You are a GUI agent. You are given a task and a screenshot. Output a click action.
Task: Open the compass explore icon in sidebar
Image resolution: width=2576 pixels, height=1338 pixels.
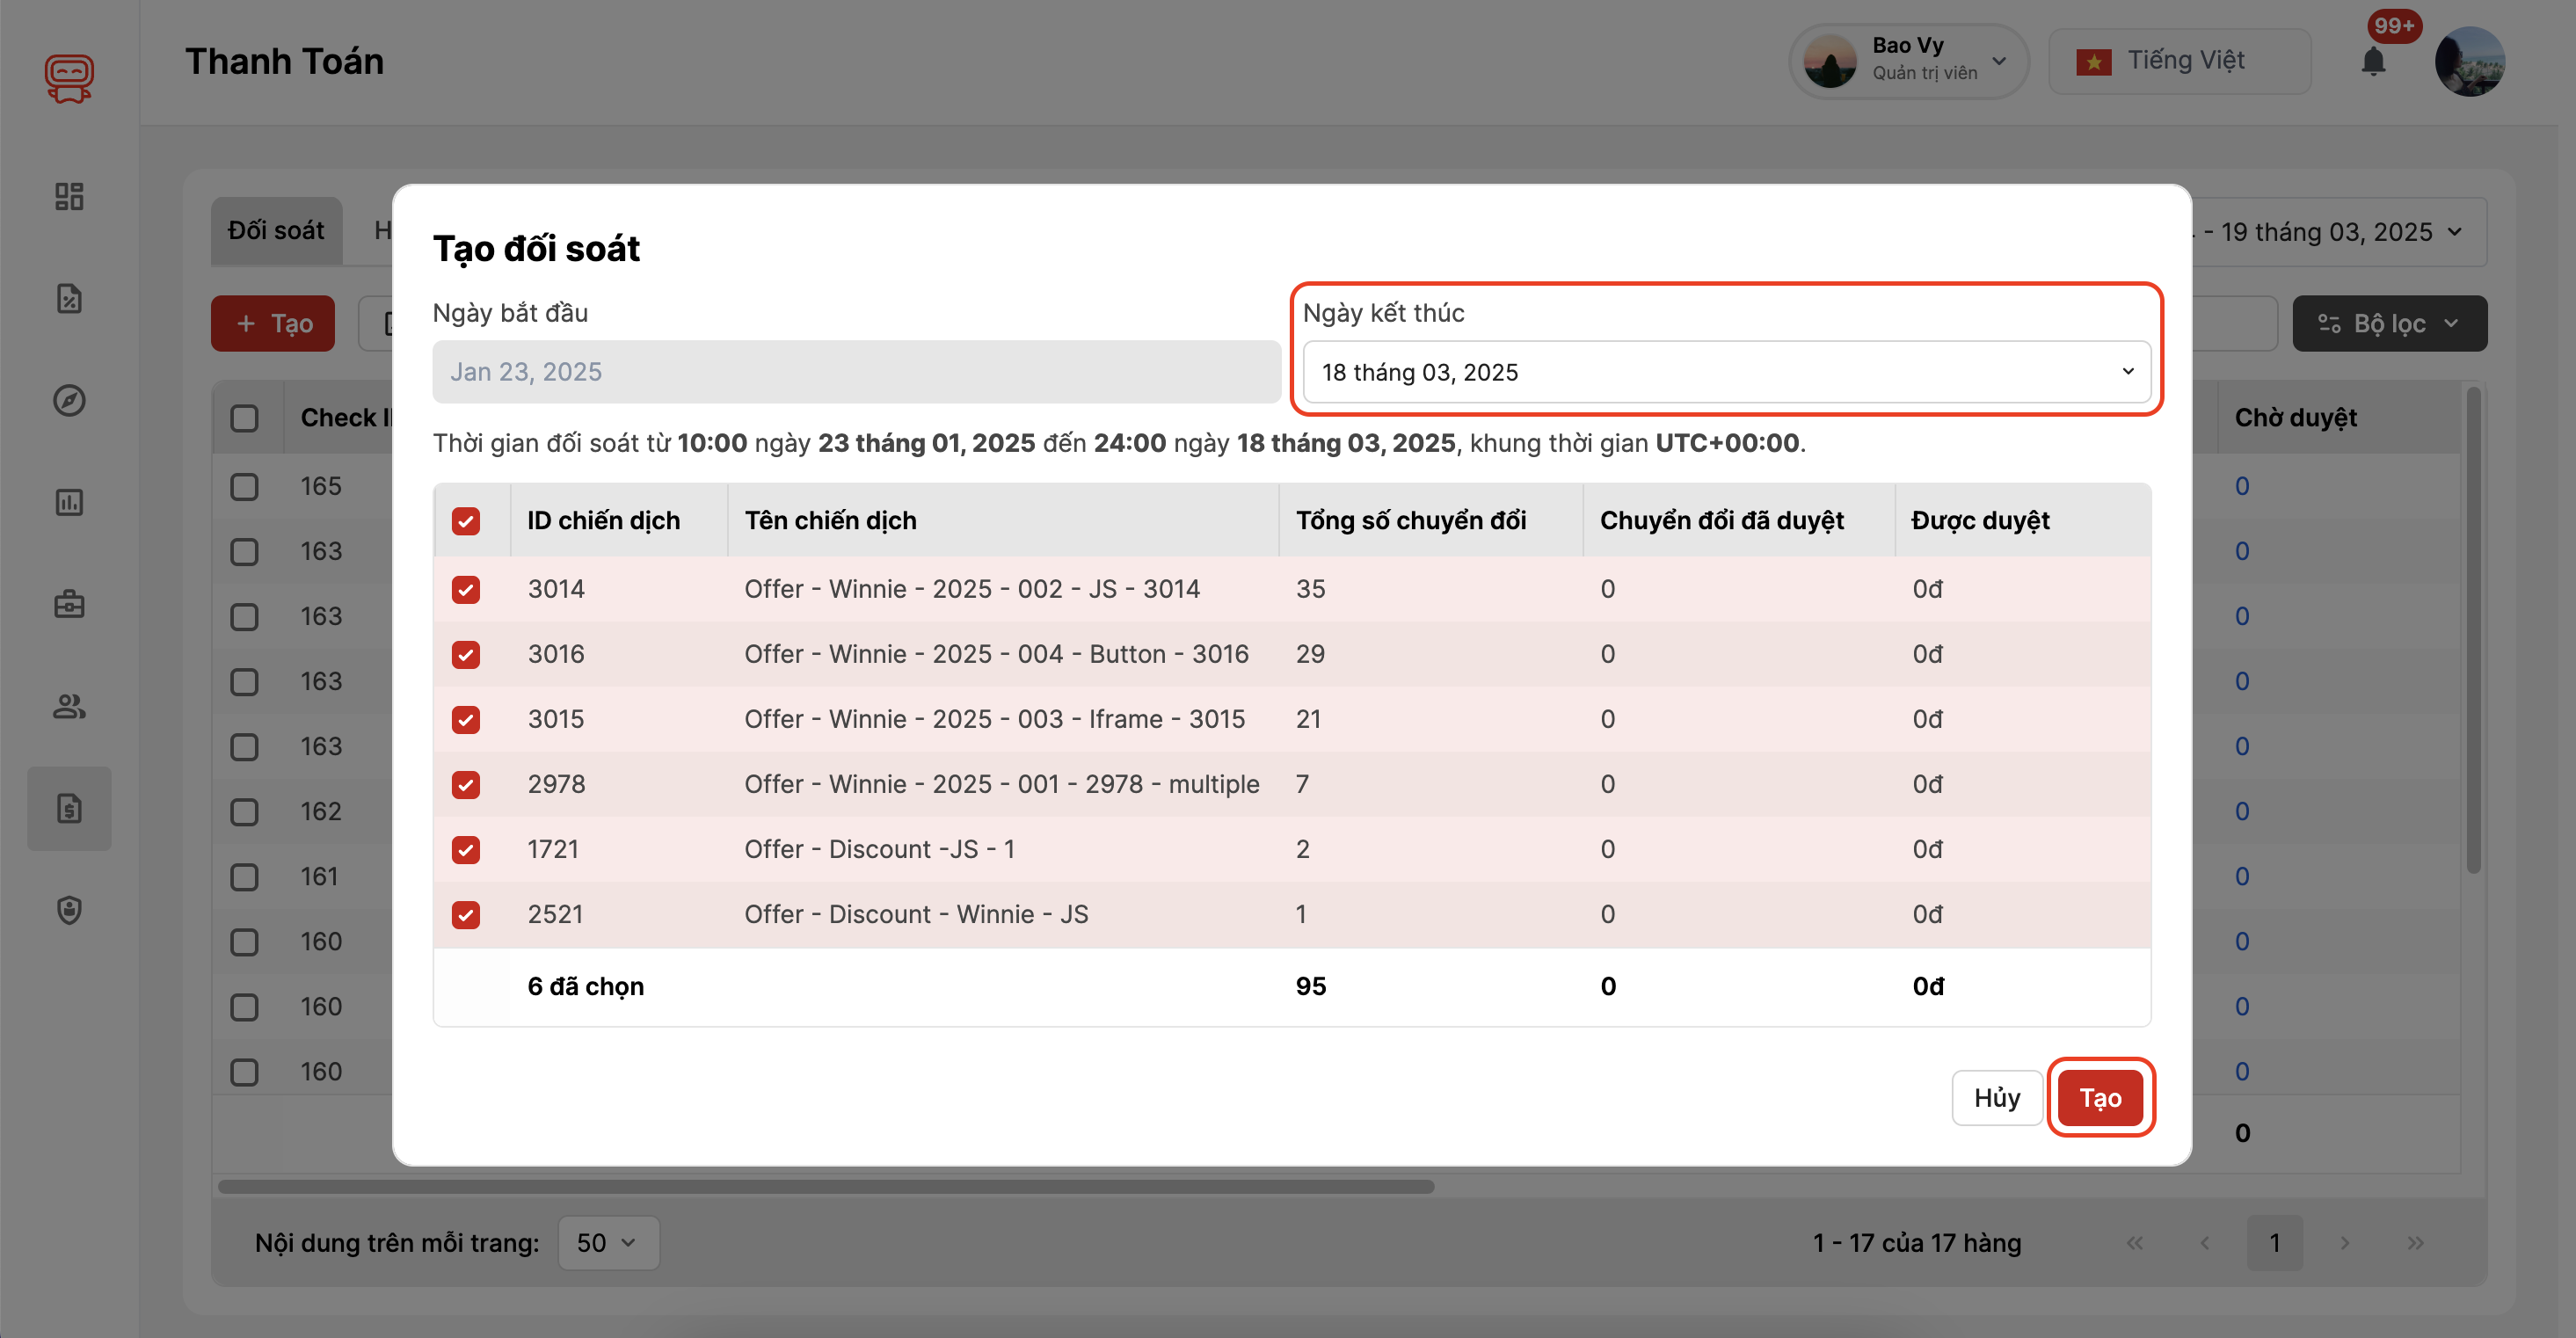pos(69,400)
